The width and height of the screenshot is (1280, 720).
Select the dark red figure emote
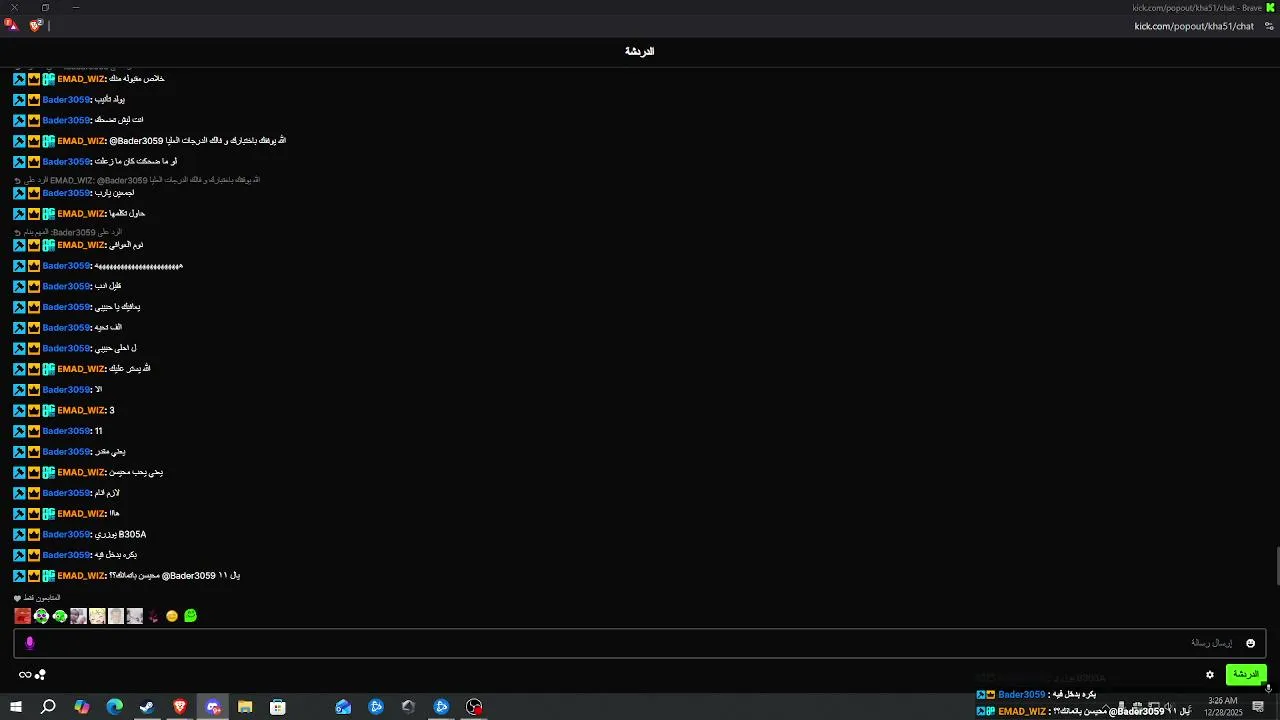click(153, 616)
